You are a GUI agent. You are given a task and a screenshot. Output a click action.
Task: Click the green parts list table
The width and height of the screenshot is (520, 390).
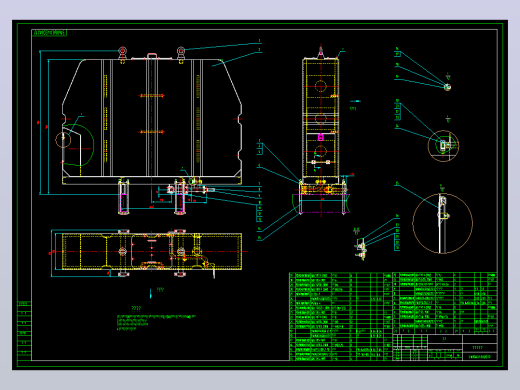click(393, 316)
